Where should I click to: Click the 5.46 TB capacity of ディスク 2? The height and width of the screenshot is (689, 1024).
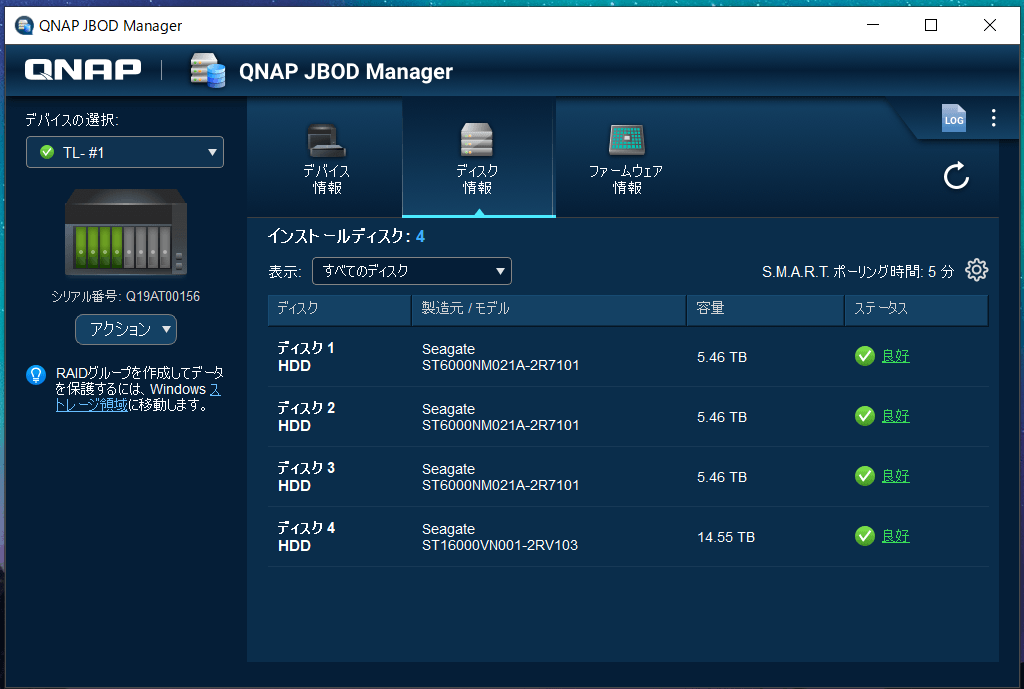722,417
